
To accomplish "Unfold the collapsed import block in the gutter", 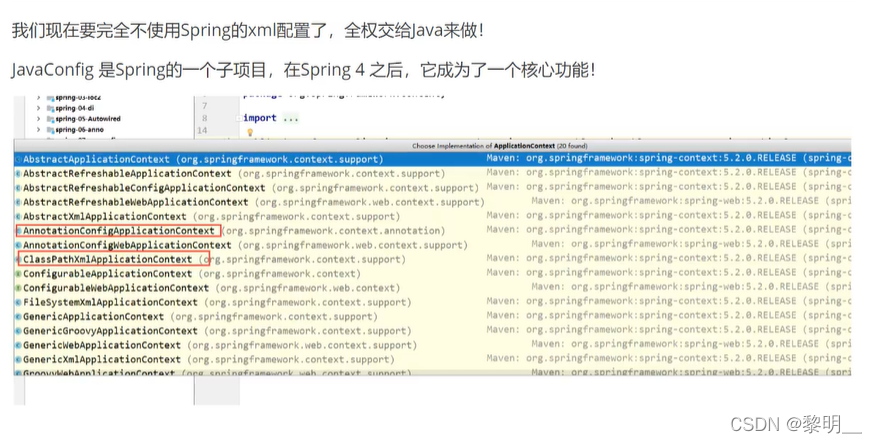I will pyautogui.click(x=239, y=118).
